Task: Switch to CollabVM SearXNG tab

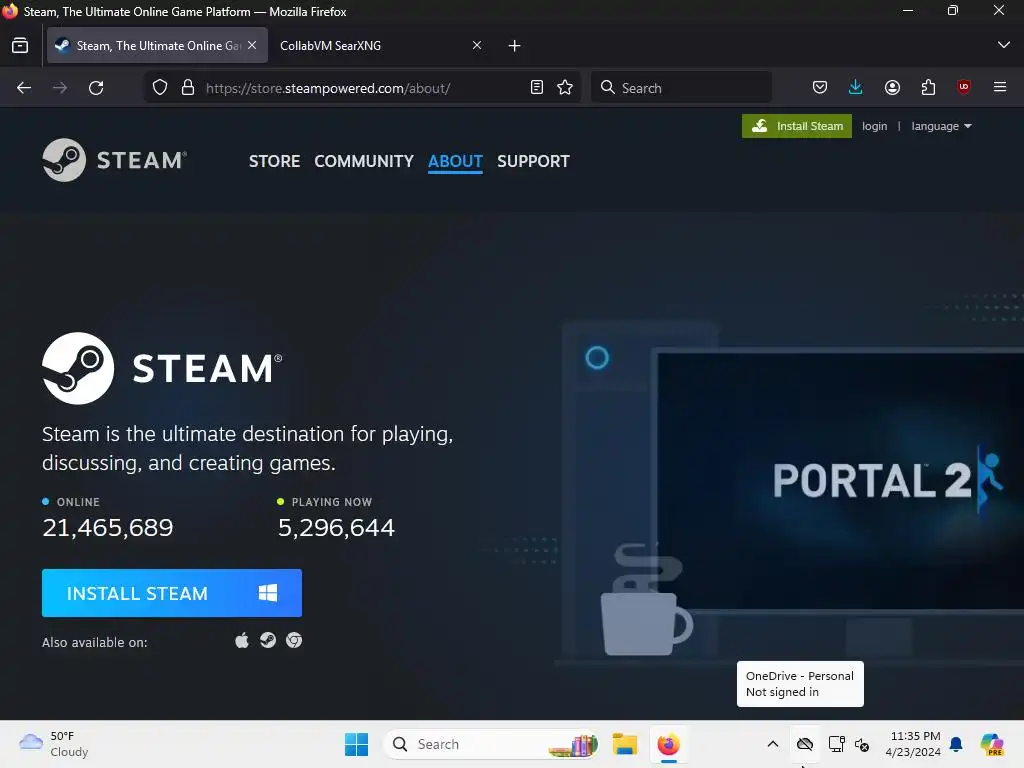Action: (x=378, y=46)
